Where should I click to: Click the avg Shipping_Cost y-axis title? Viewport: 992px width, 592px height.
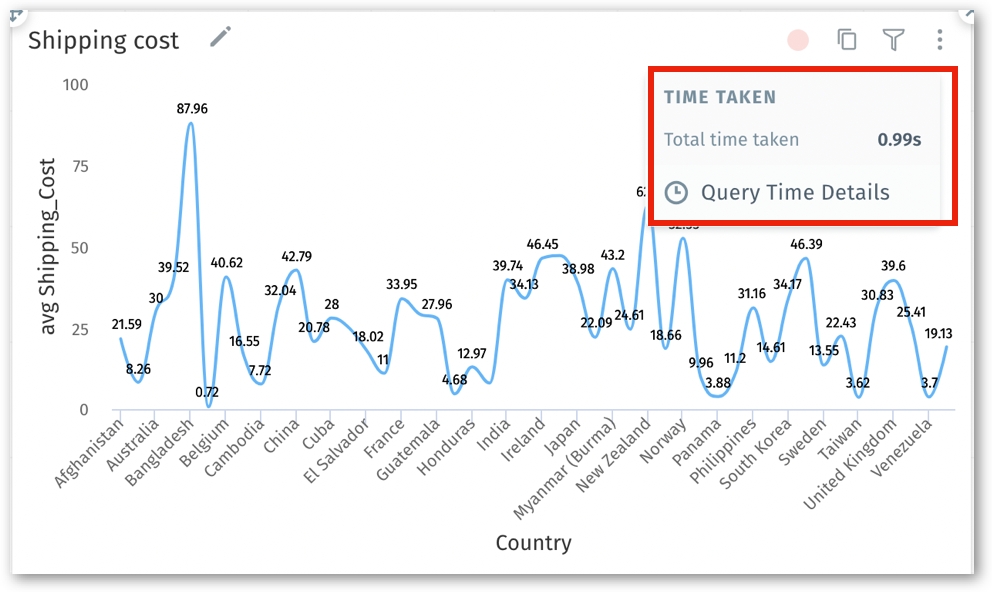point(48,246)
